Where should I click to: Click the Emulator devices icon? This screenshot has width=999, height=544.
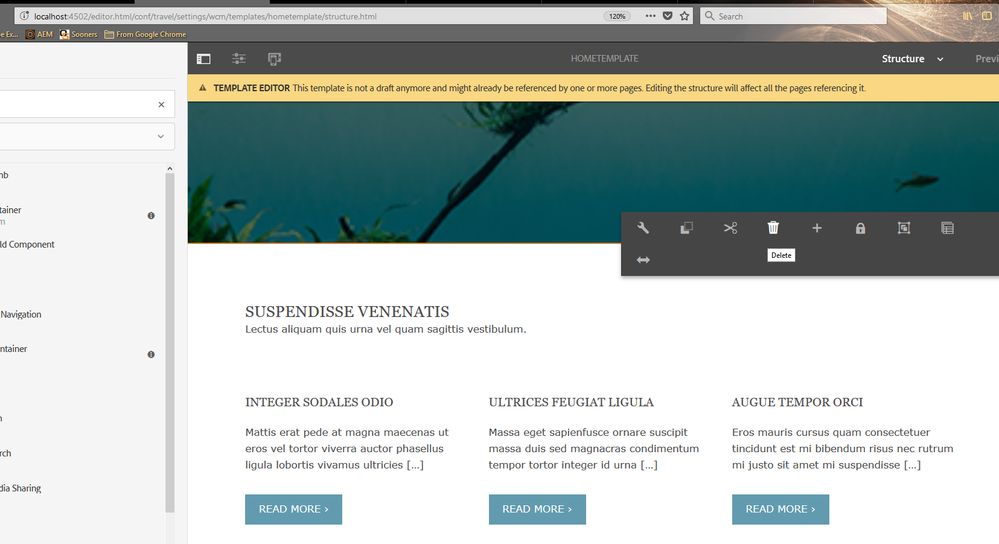tap(275, 59)
